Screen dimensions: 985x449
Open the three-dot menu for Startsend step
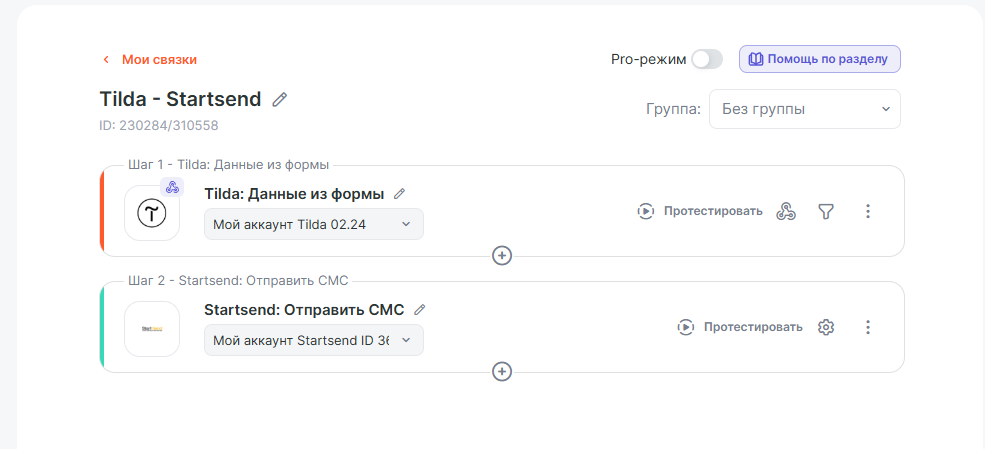point(868,327)
